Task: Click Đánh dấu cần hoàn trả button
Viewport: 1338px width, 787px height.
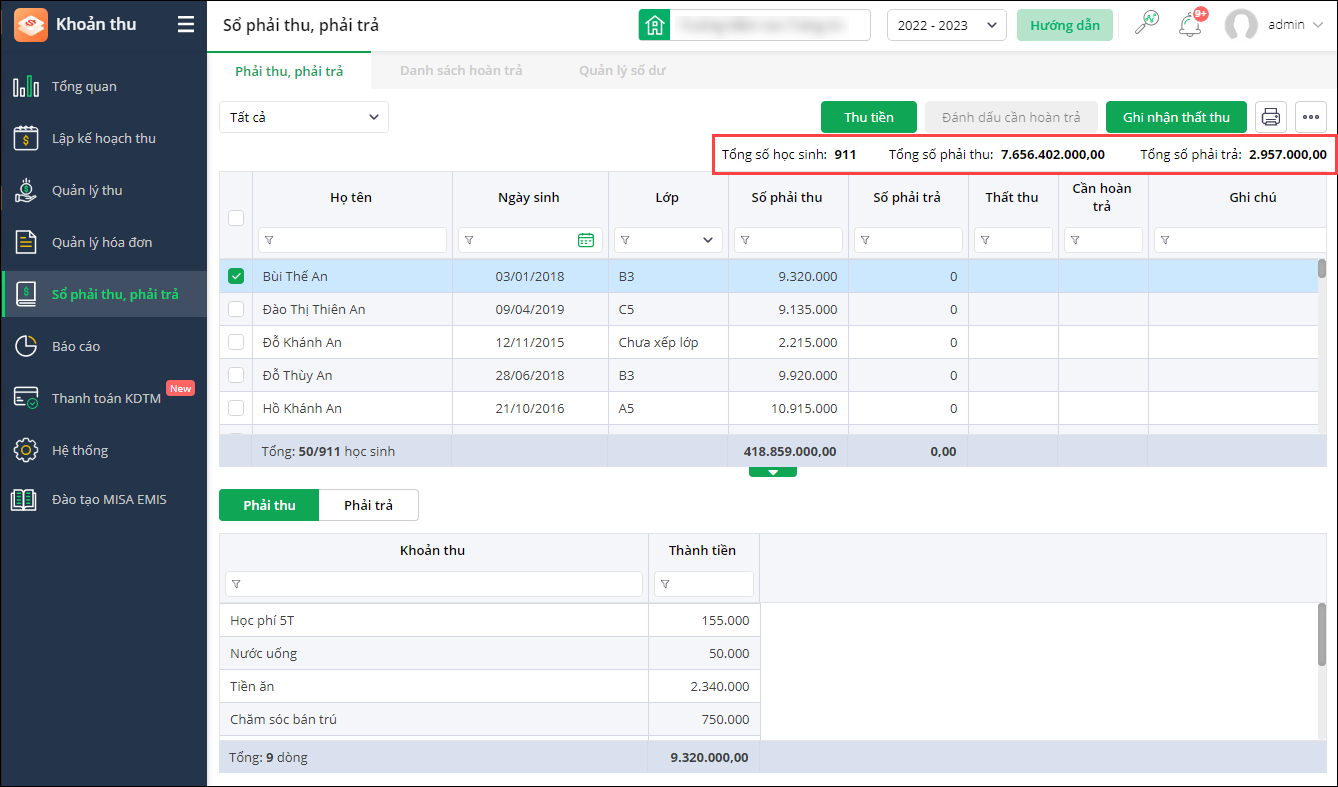Action: 1011,117
